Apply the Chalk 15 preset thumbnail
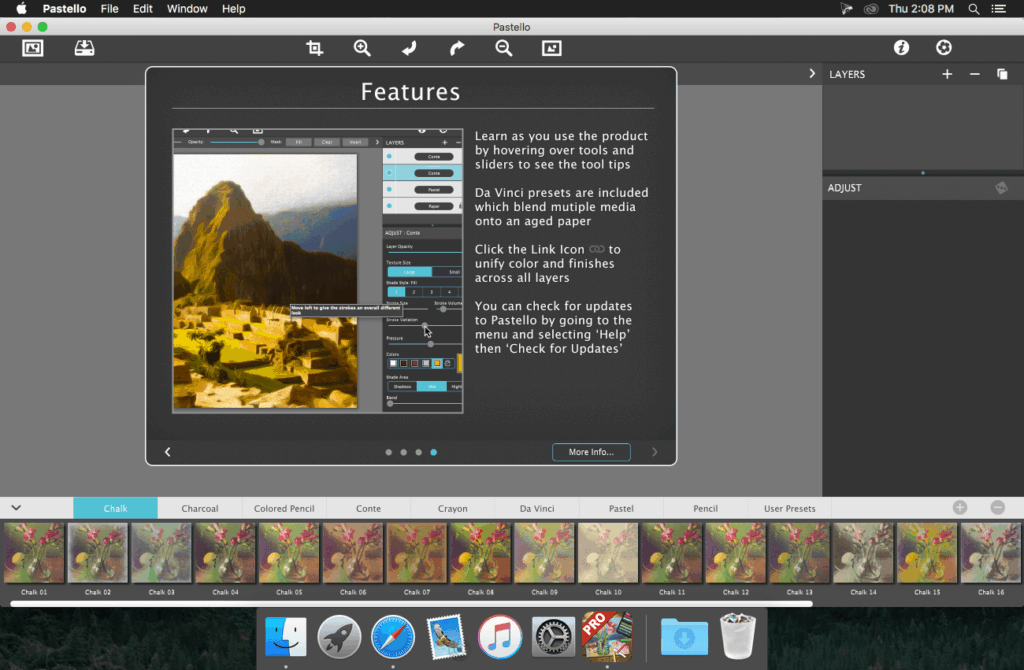 (x=927, y=552)
